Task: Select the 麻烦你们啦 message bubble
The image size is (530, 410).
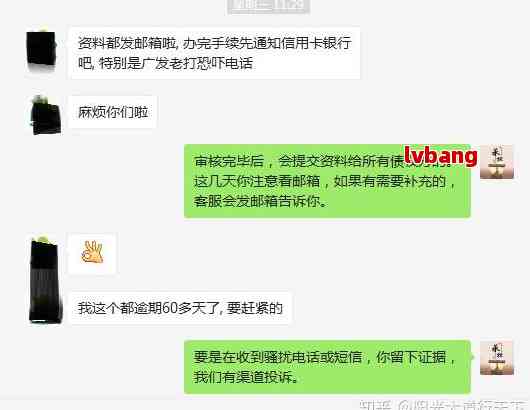Action: tap(113, 112)
